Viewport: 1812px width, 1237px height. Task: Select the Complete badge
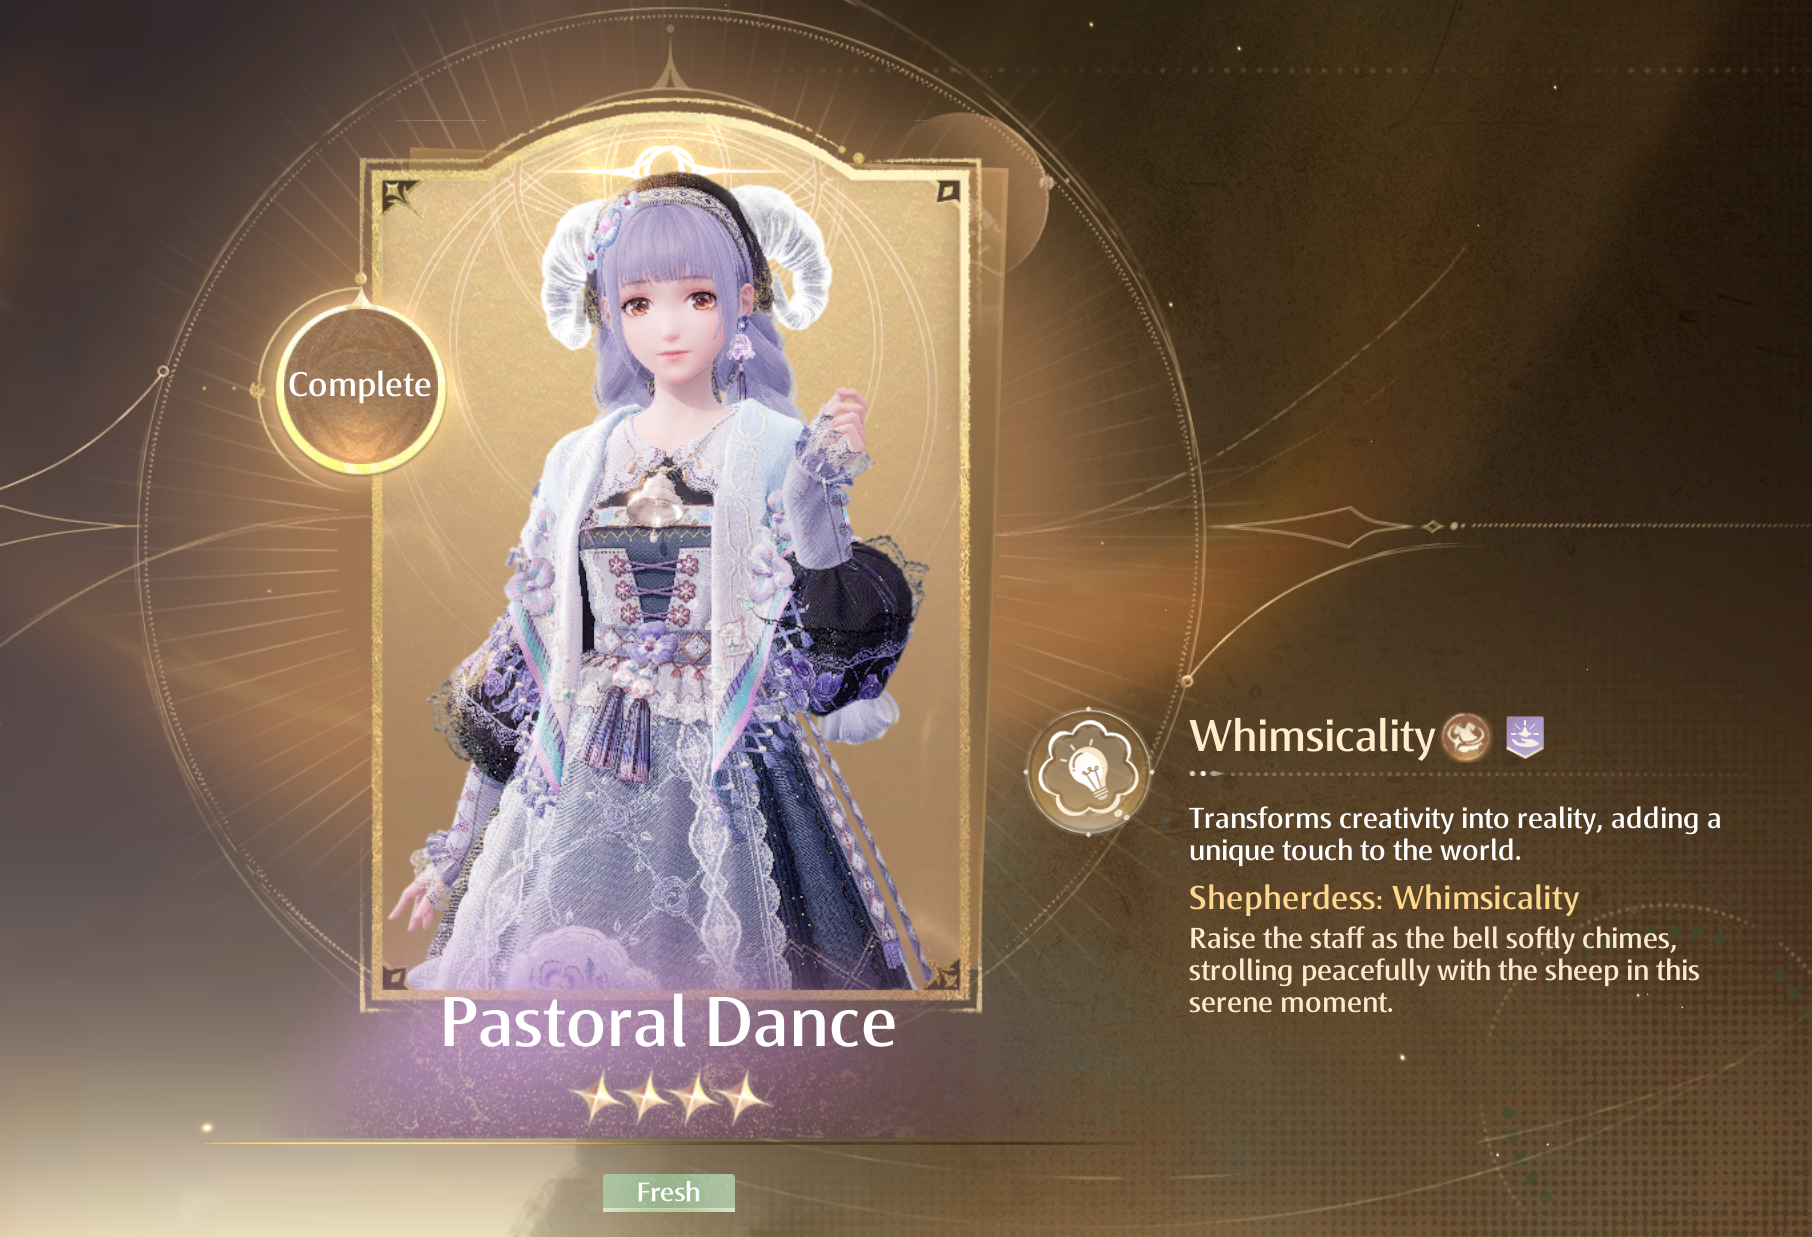pos(360,385)
